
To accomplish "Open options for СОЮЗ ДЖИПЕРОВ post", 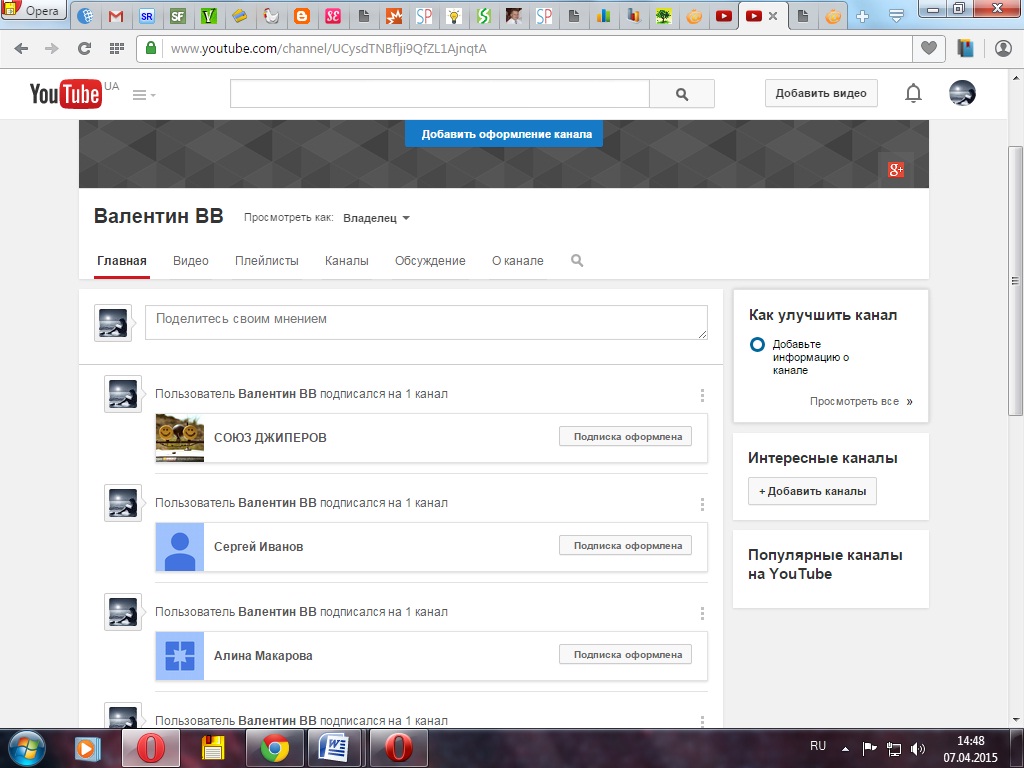I will point(702,395).
